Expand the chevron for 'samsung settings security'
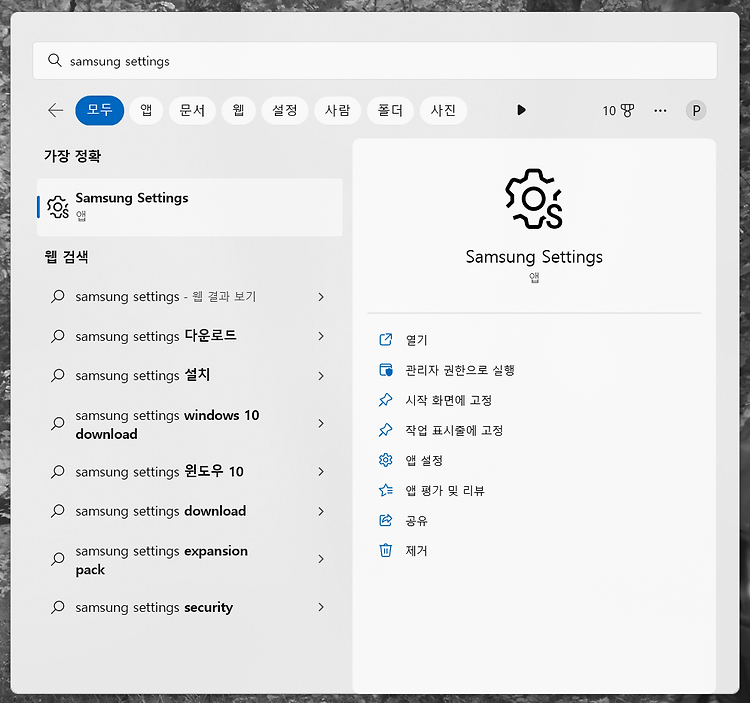750x703 pixels. [x=321, y=607]
